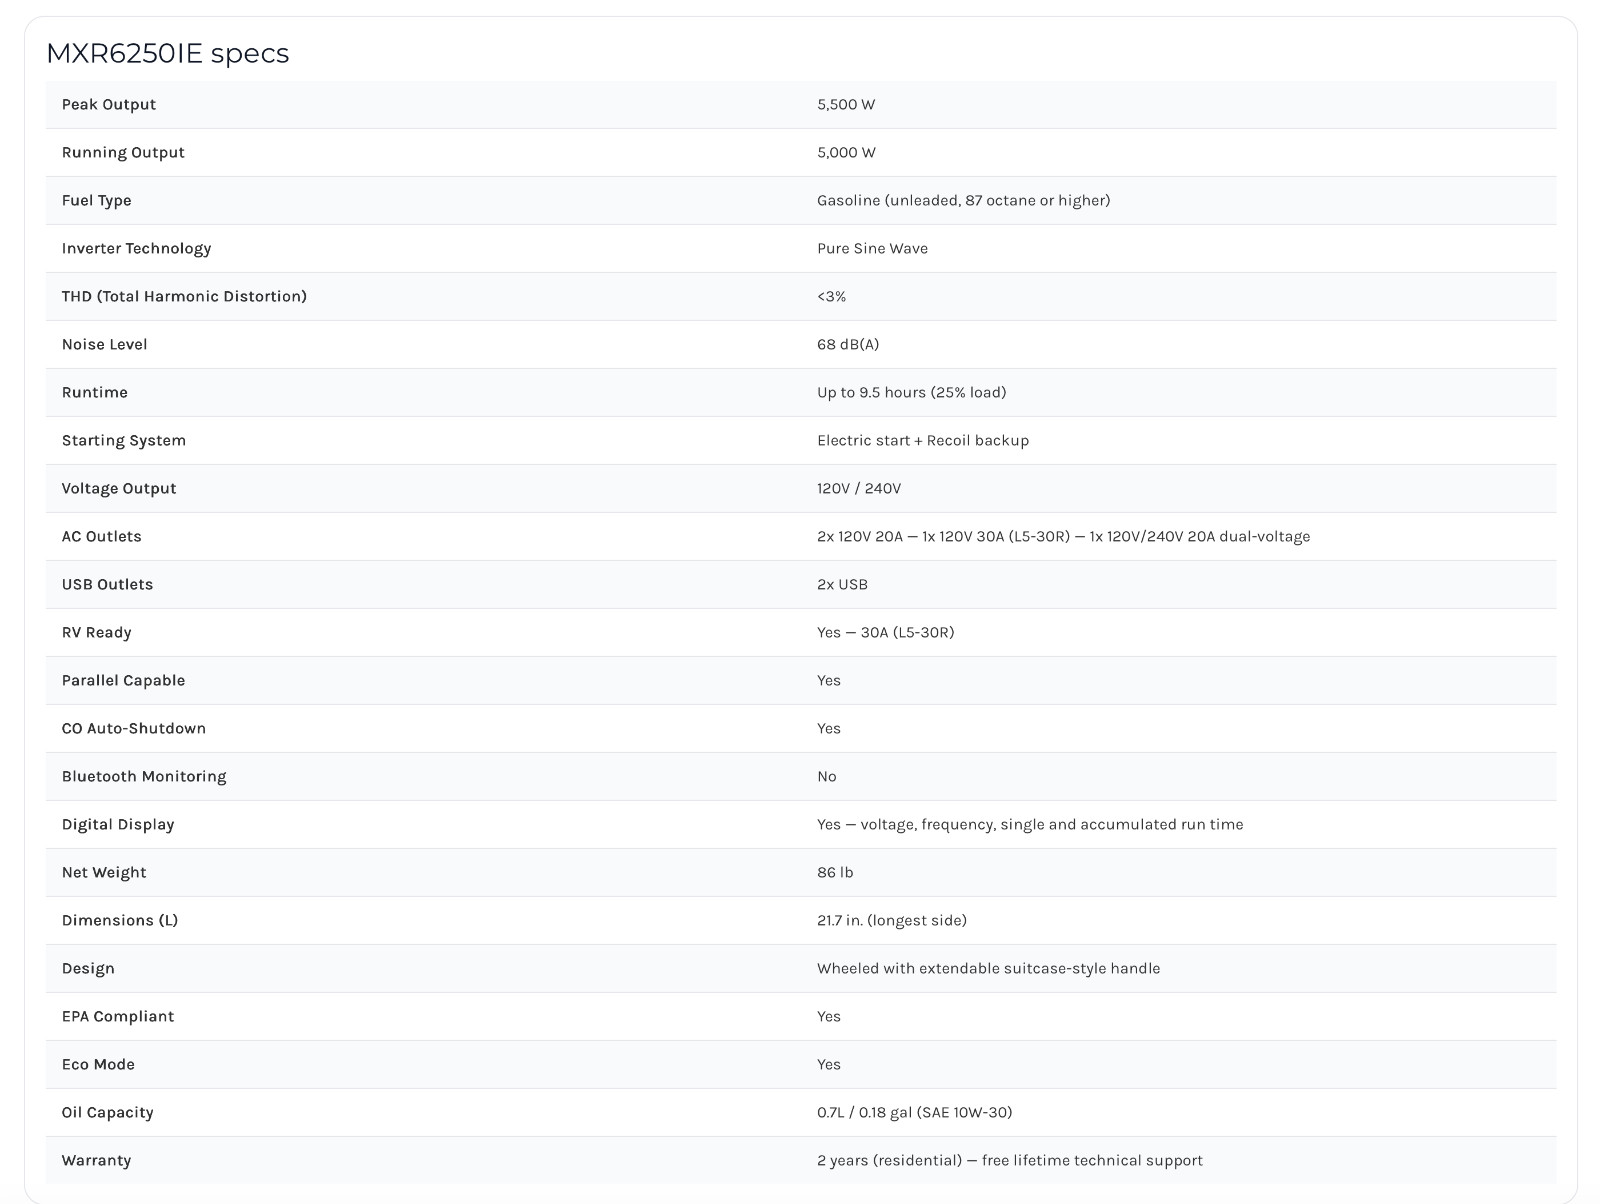Click the CO Auto-Shutdown label
This screenshot has width=1600, height=1204.
tap(134, 728)
